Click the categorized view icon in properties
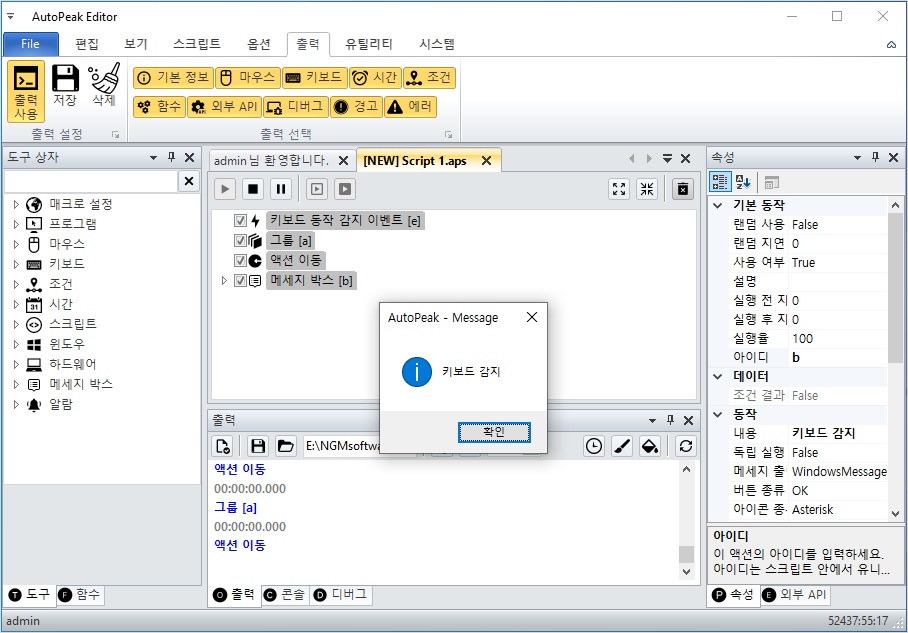Screen dimensions: 908x633 tap(720, 182)
